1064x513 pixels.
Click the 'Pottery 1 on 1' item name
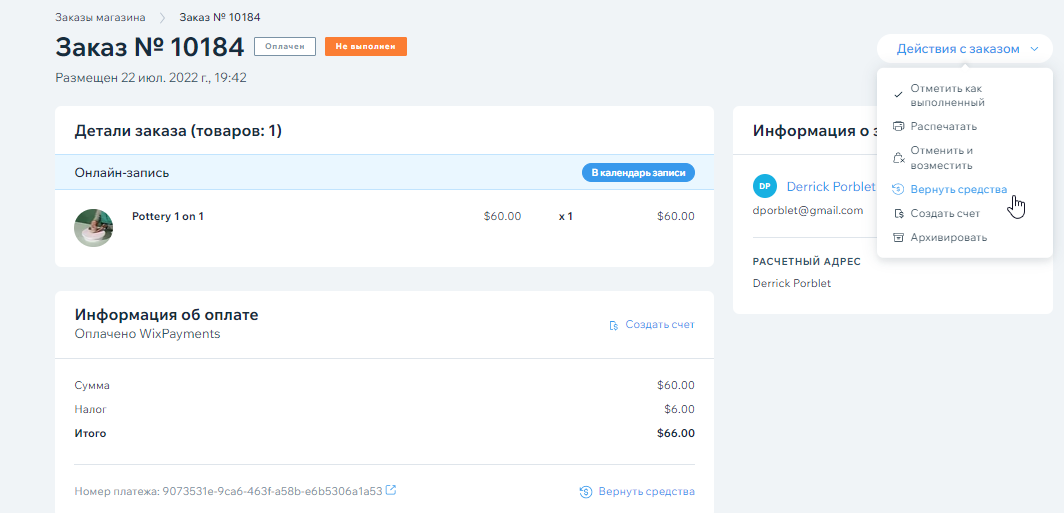168,216
